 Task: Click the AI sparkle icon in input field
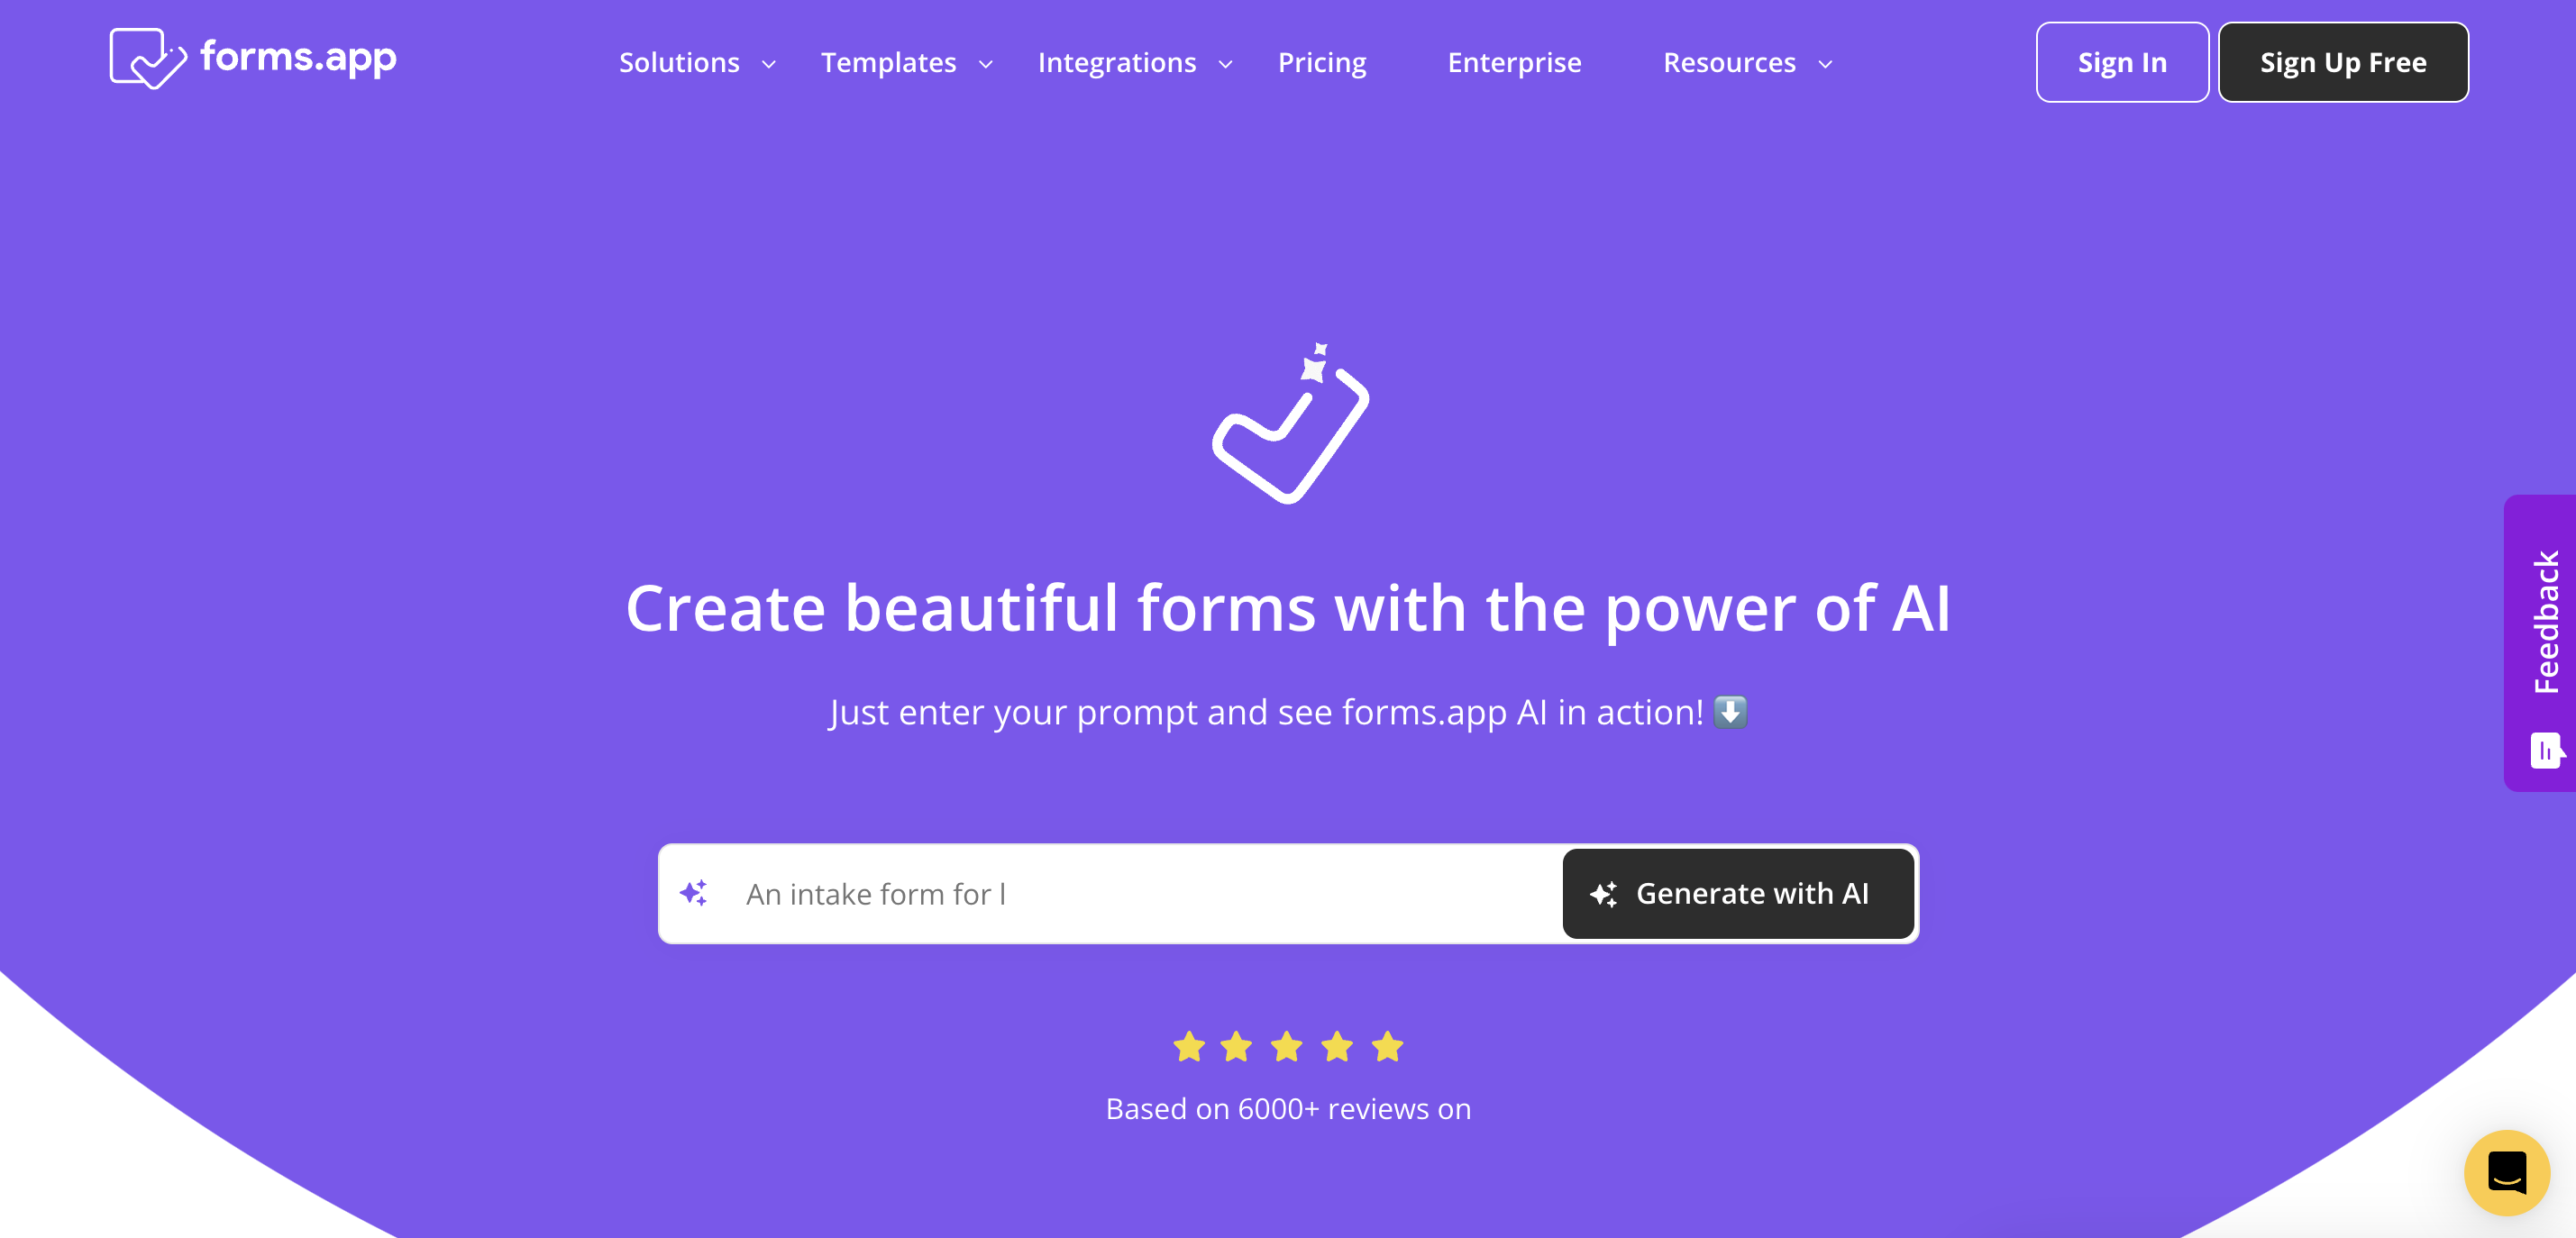click(x=693, y=893)
